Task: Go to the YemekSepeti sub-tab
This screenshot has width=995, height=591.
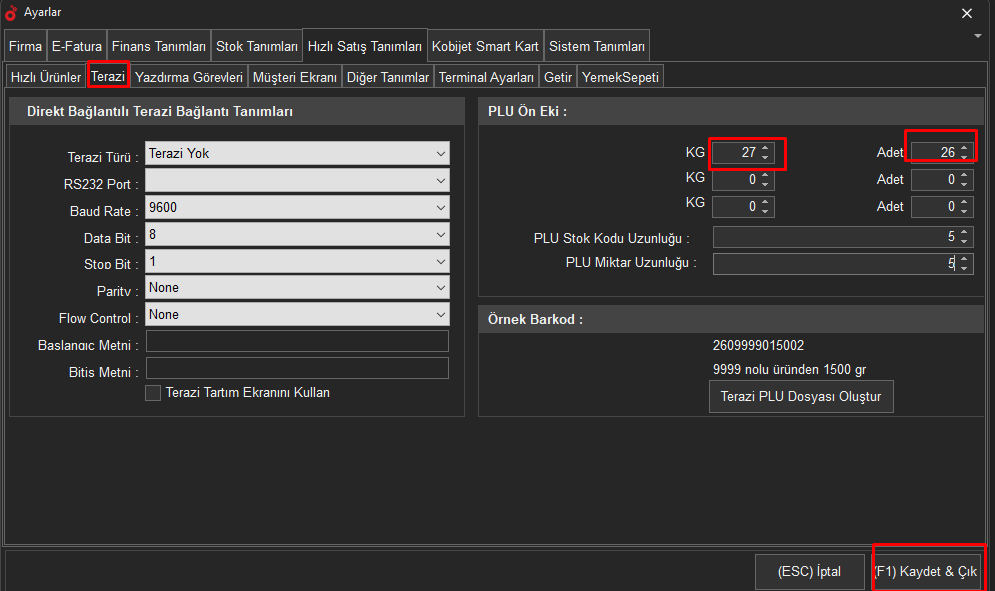Action: [620, 77]
